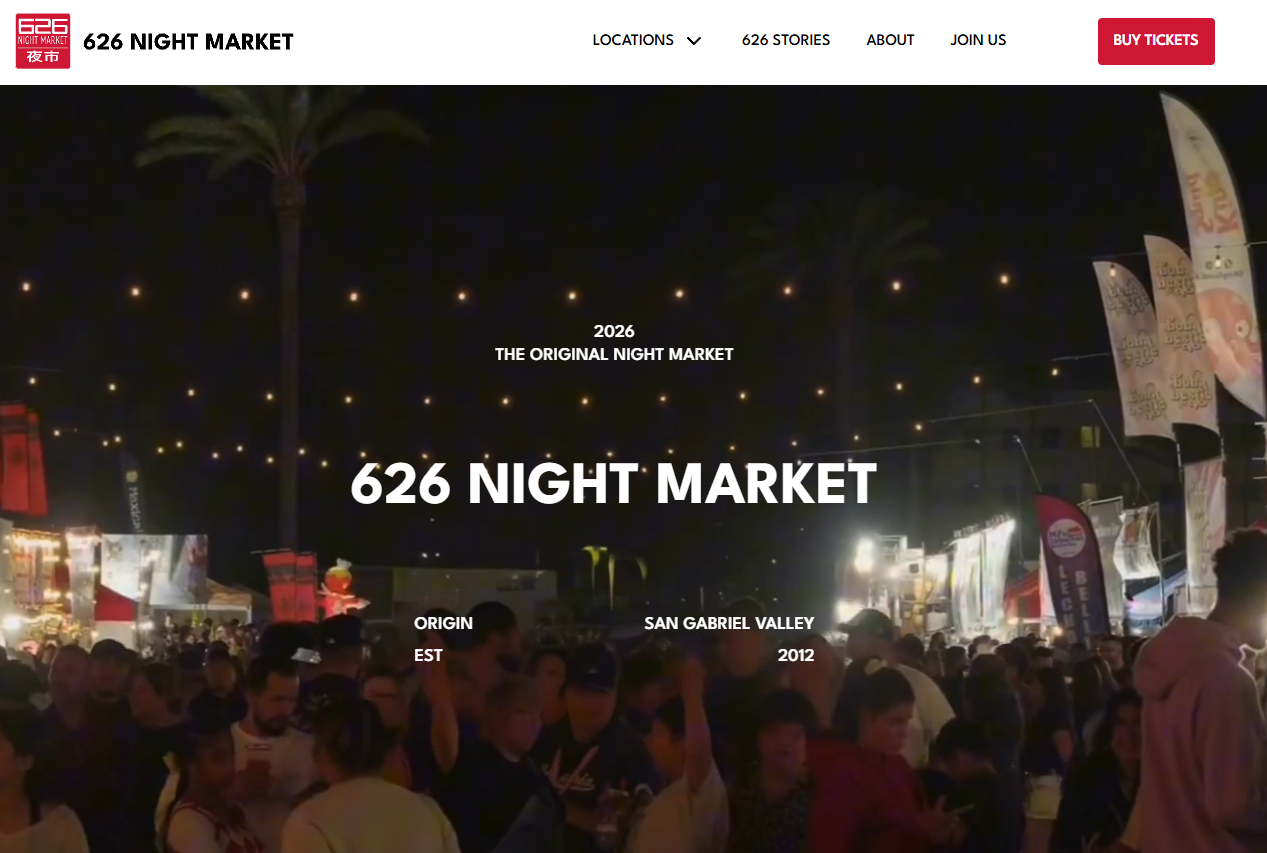Screen dimensions: 1267x853
Task: Select JOIN US in the header
Action: coord(978,40)
